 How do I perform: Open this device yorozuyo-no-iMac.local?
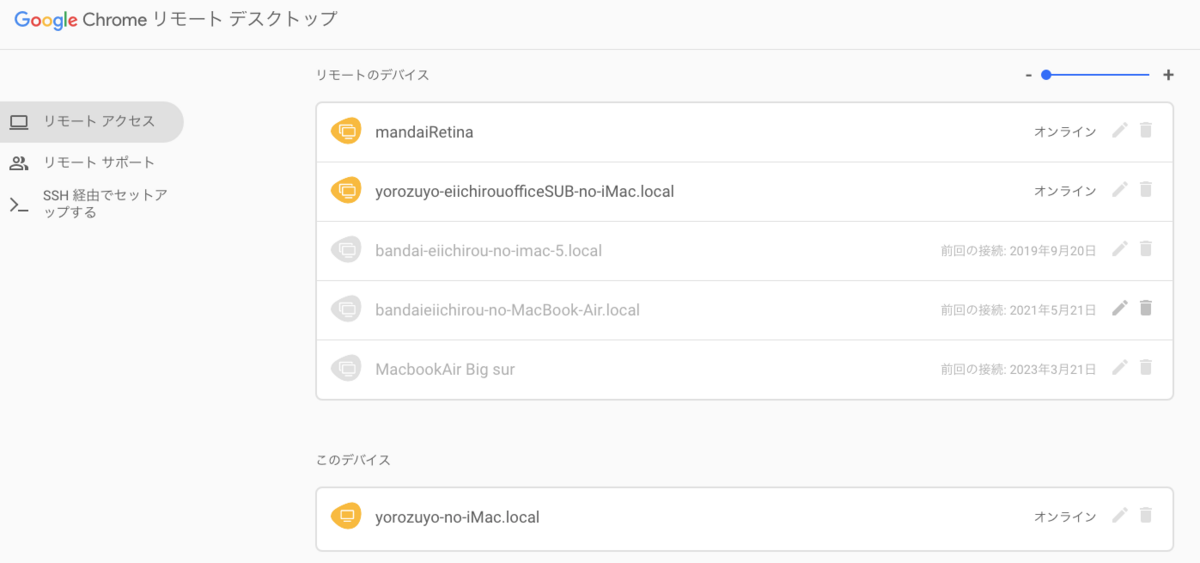click(744, 517)
